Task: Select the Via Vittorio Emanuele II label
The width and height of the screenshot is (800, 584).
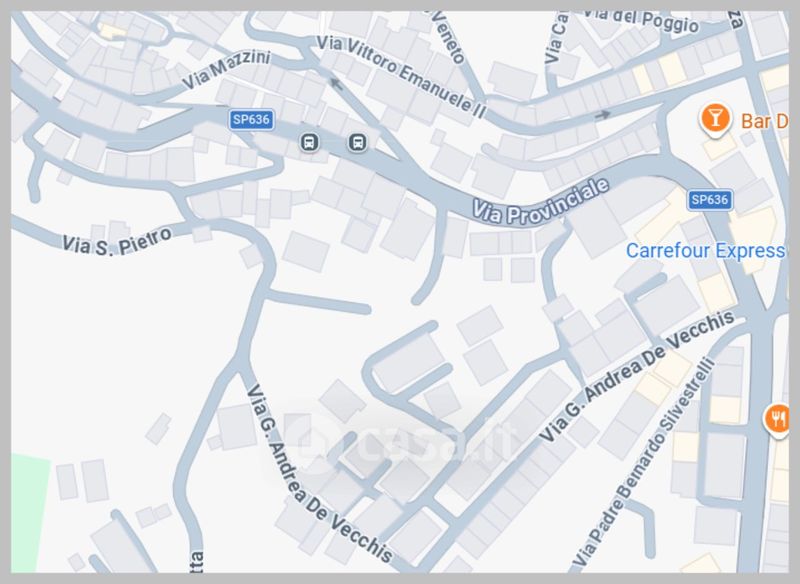Action: click(401, 76)
